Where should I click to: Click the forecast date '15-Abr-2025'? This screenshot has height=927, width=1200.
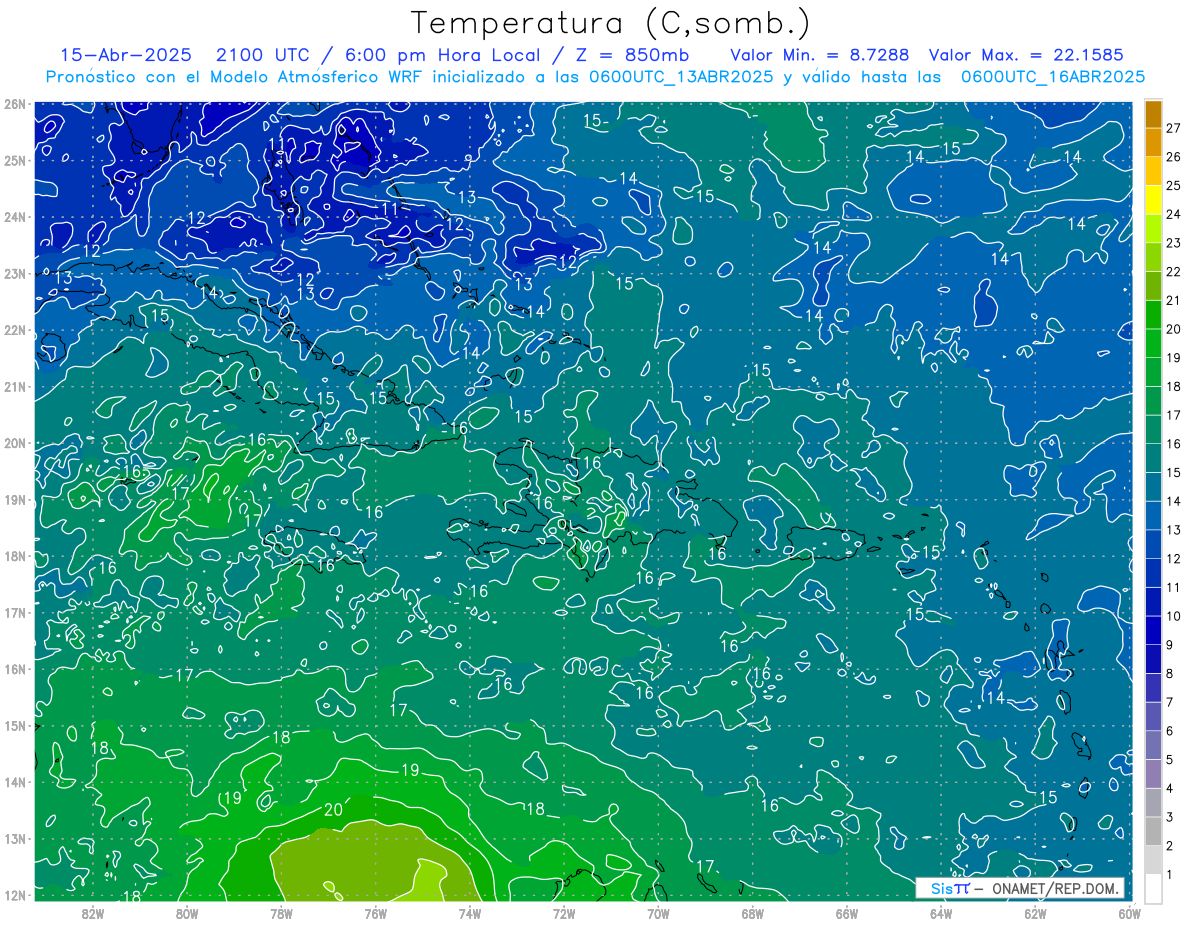pyautogui.click(x=125, y=55)
